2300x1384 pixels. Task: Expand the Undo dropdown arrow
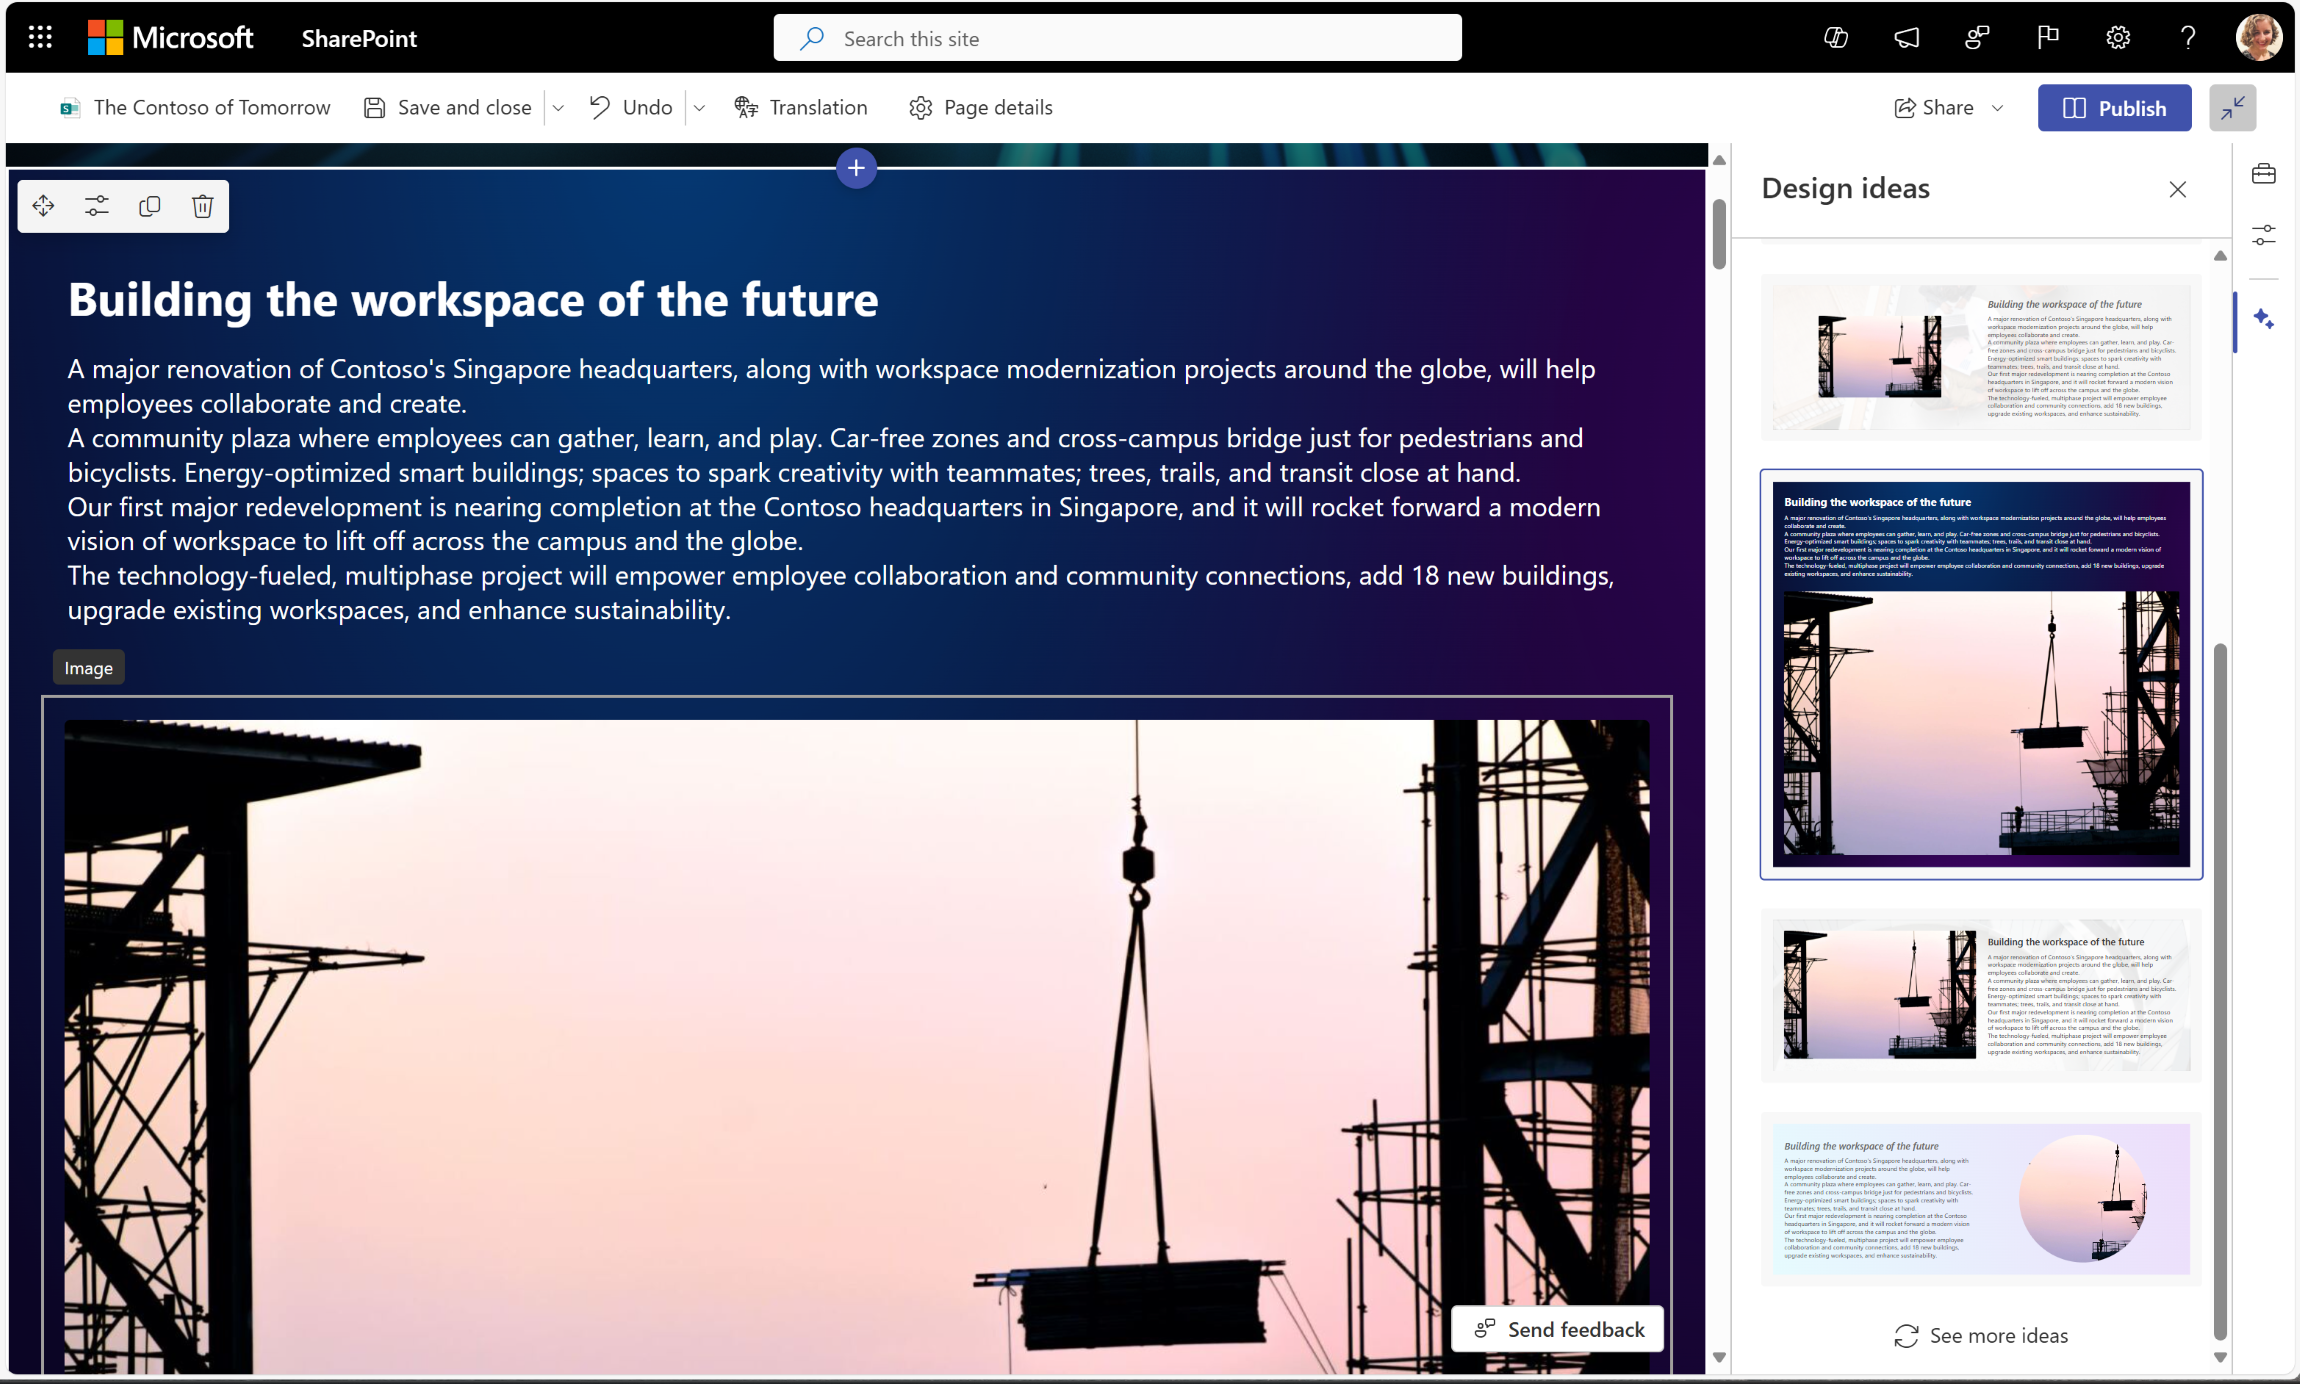702,107
